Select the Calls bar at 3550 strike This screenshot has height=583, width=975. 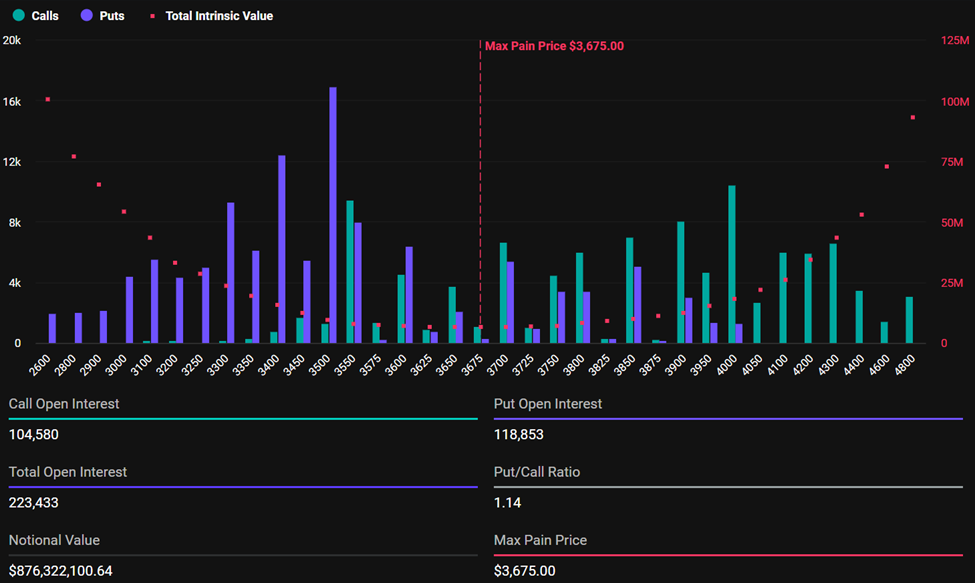(x=350, y=272)
